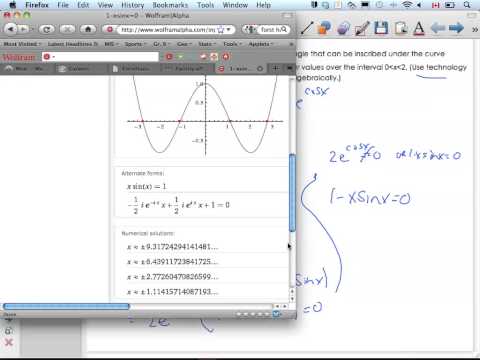Open the Bookmarks menu
The height and width of the screenshot is (360, 480).
[x=170, y=5]
